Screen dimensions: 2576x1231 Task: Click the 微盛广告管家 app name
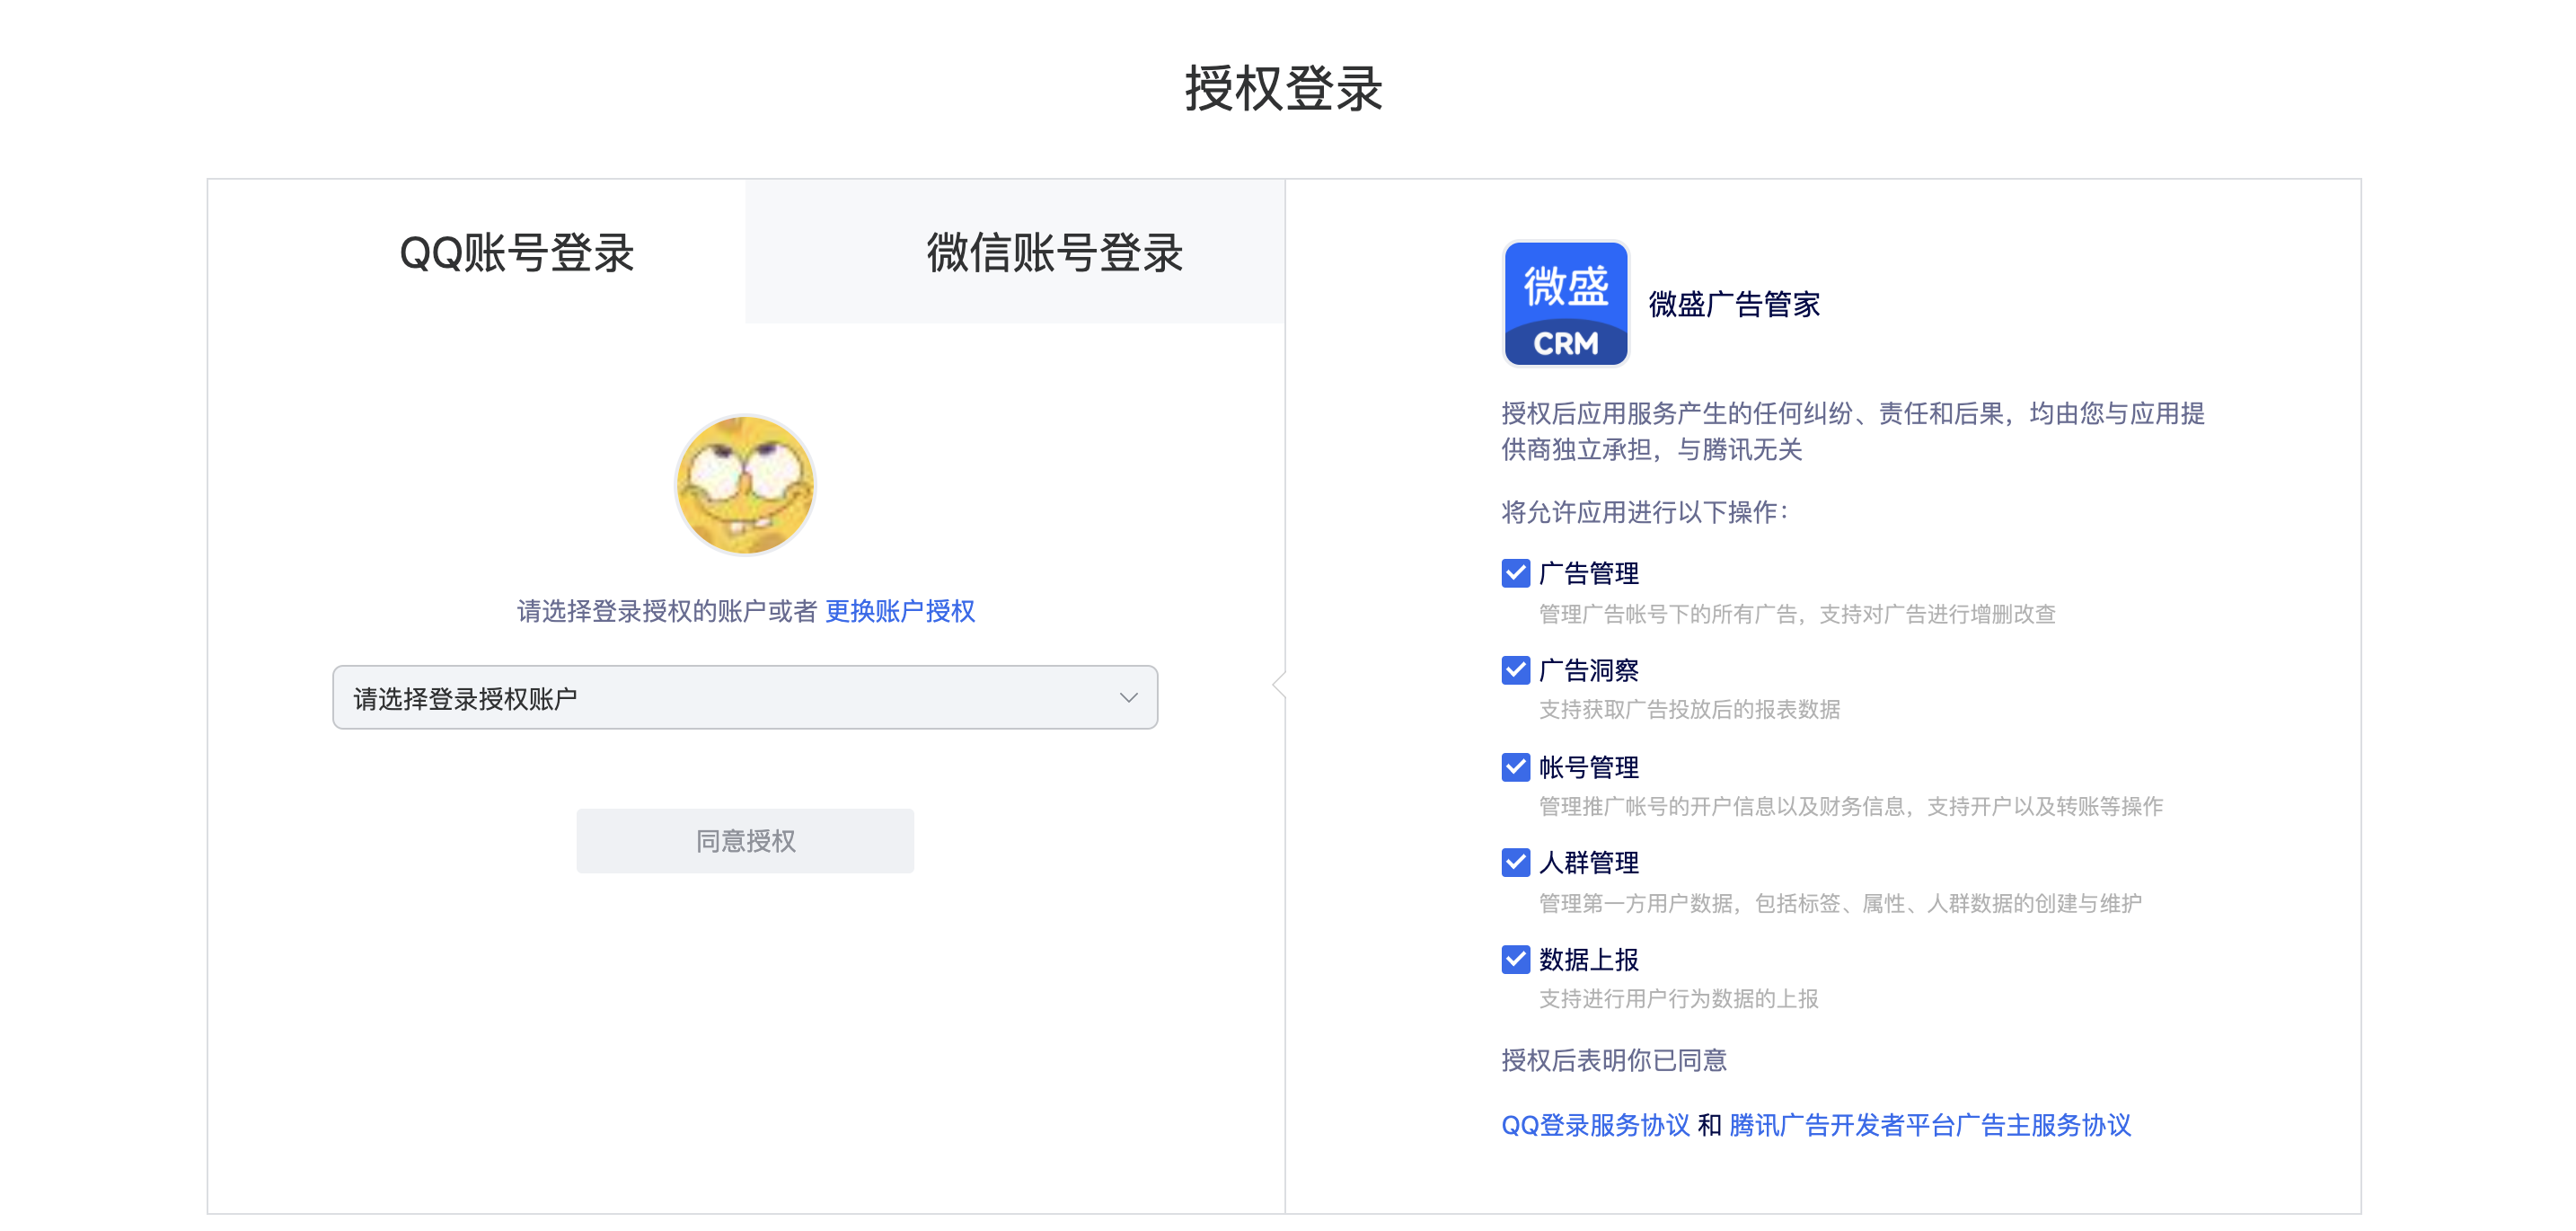[x=1734, y=304]
